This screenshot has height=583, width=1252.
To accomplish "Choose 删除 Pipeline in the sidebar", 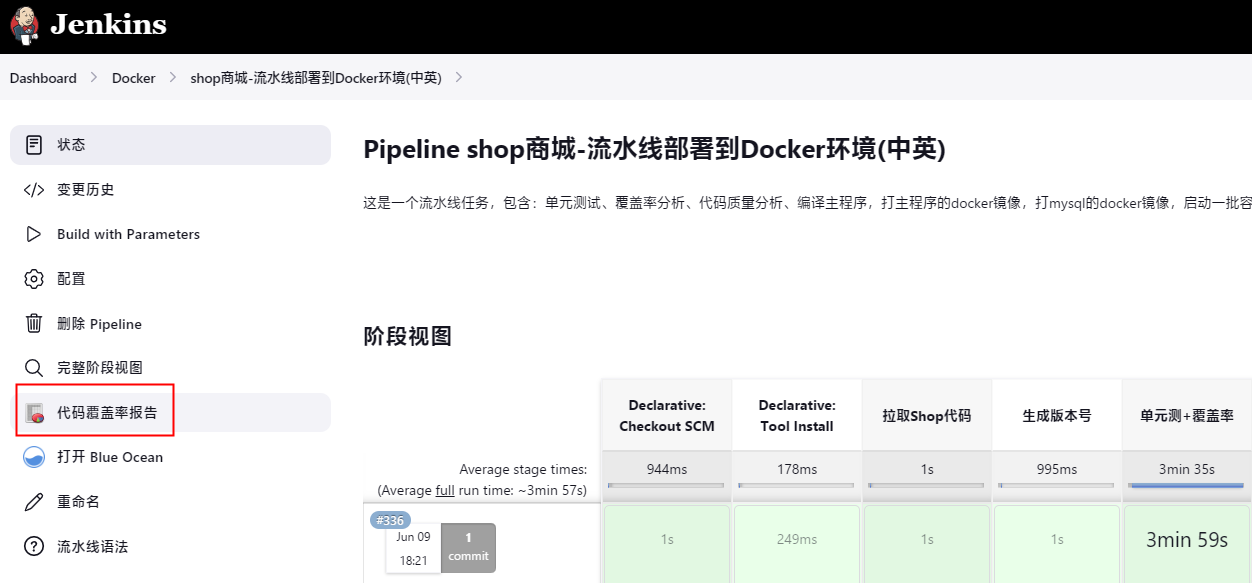I will coord(170,324).
